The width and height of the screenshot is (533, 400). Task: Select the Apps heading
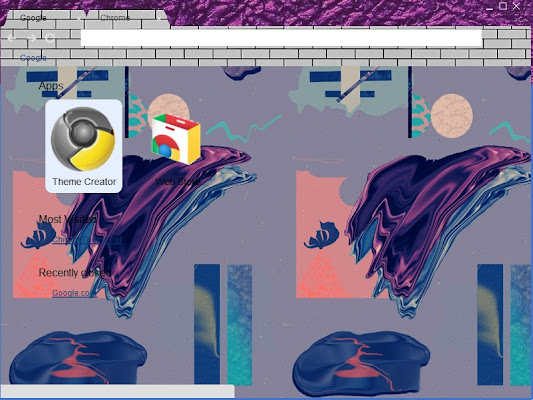tap(51, 86)
